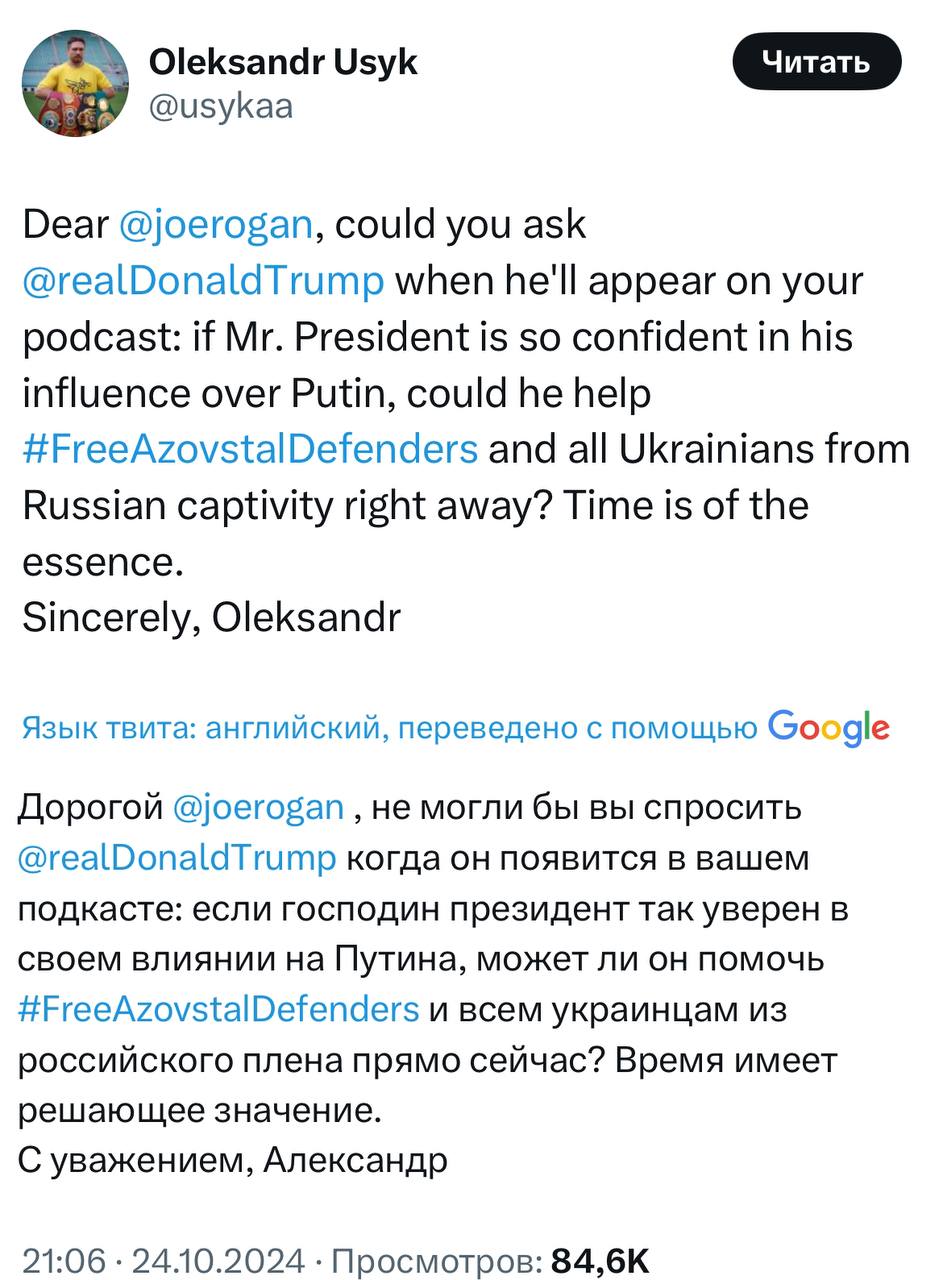Click the 'Дорогой' word in translation
The height and width of the screenshot is (1280, 943).
[90, 807]
